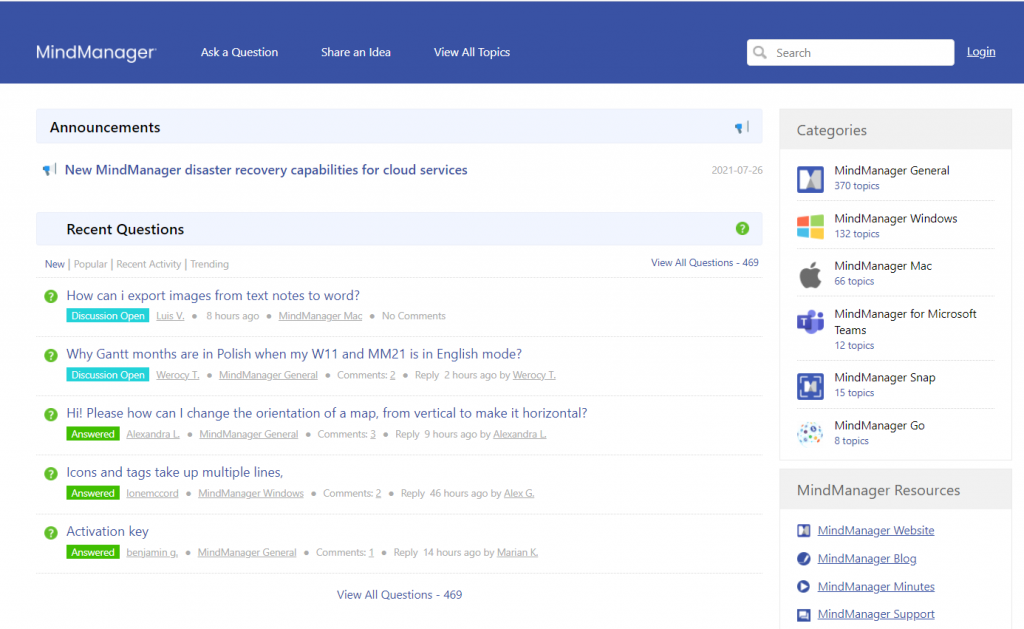Open Gantt months in Polish question
This screenshot has height=629, width=1024.
tap(294, 354)
